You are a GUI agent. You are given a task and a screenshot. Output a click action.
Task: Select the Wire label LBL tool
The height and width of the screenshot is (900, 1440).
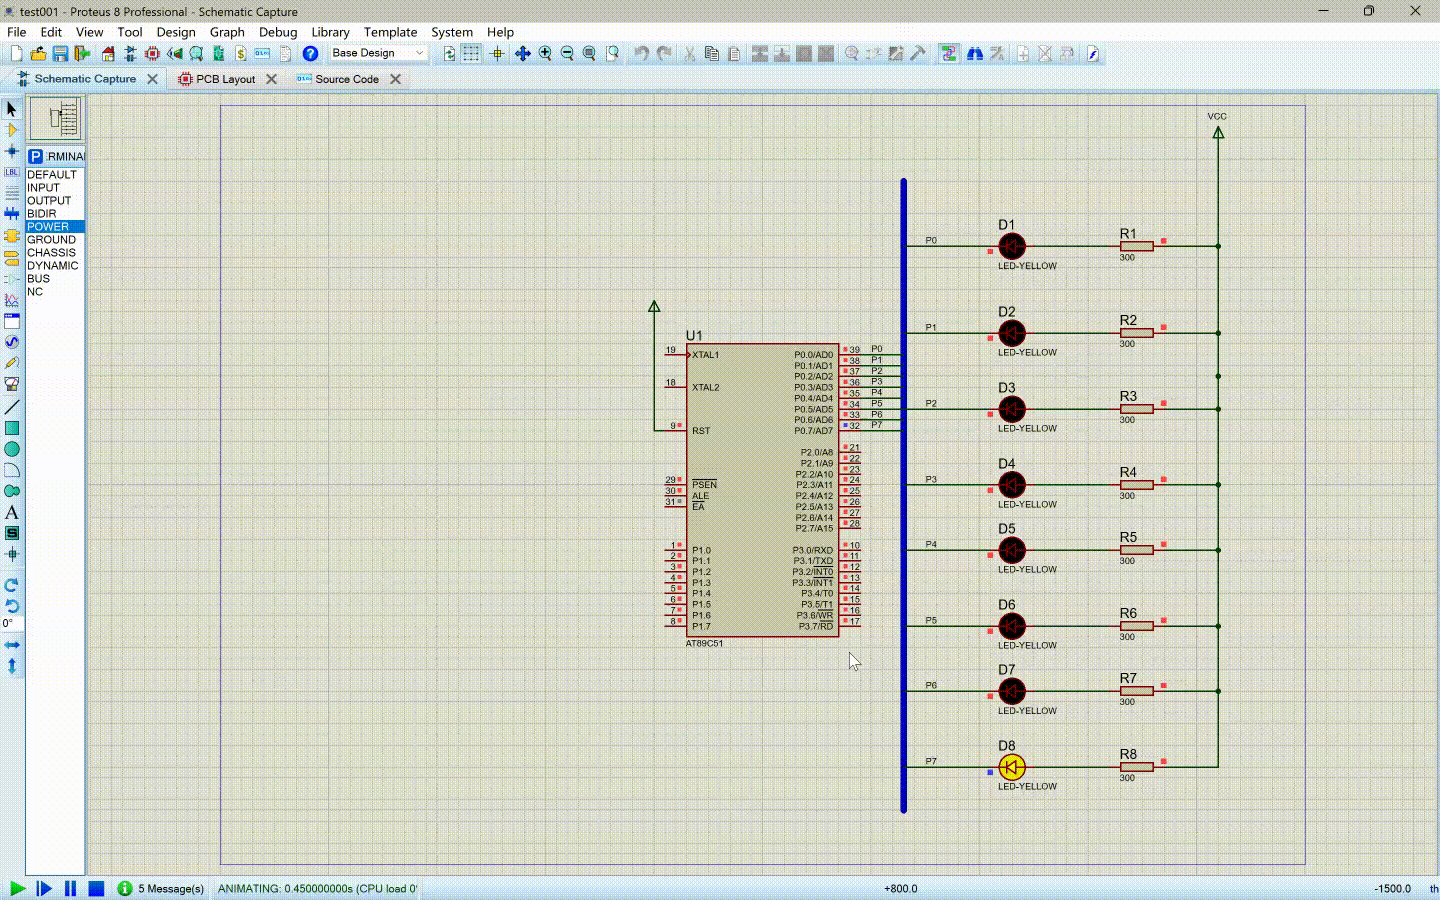click(x=12, y=172)
